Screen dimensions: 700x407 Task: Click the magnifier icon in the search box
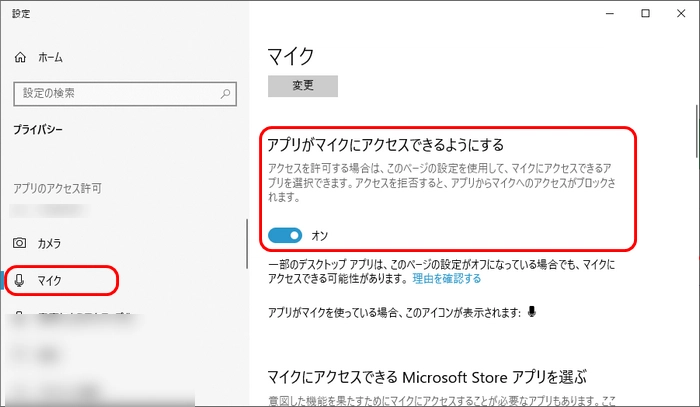tap(225, 94)
